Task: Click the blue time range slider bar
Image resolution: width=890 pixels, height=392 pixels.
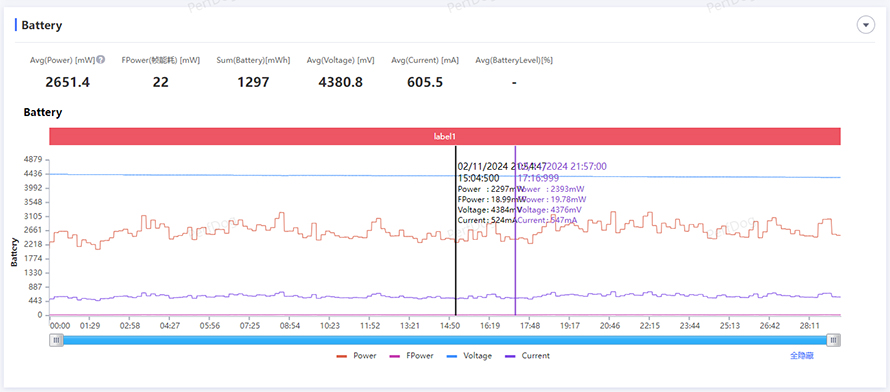Action: pos(444,340)
